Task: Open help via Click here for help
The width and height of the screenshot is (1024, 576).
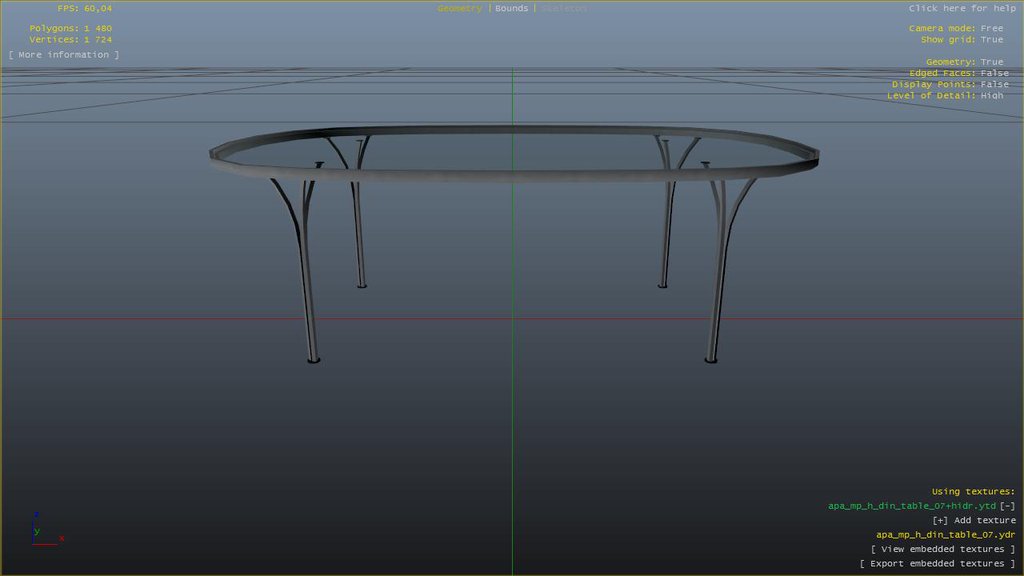Action: click(x=962, y=8)
